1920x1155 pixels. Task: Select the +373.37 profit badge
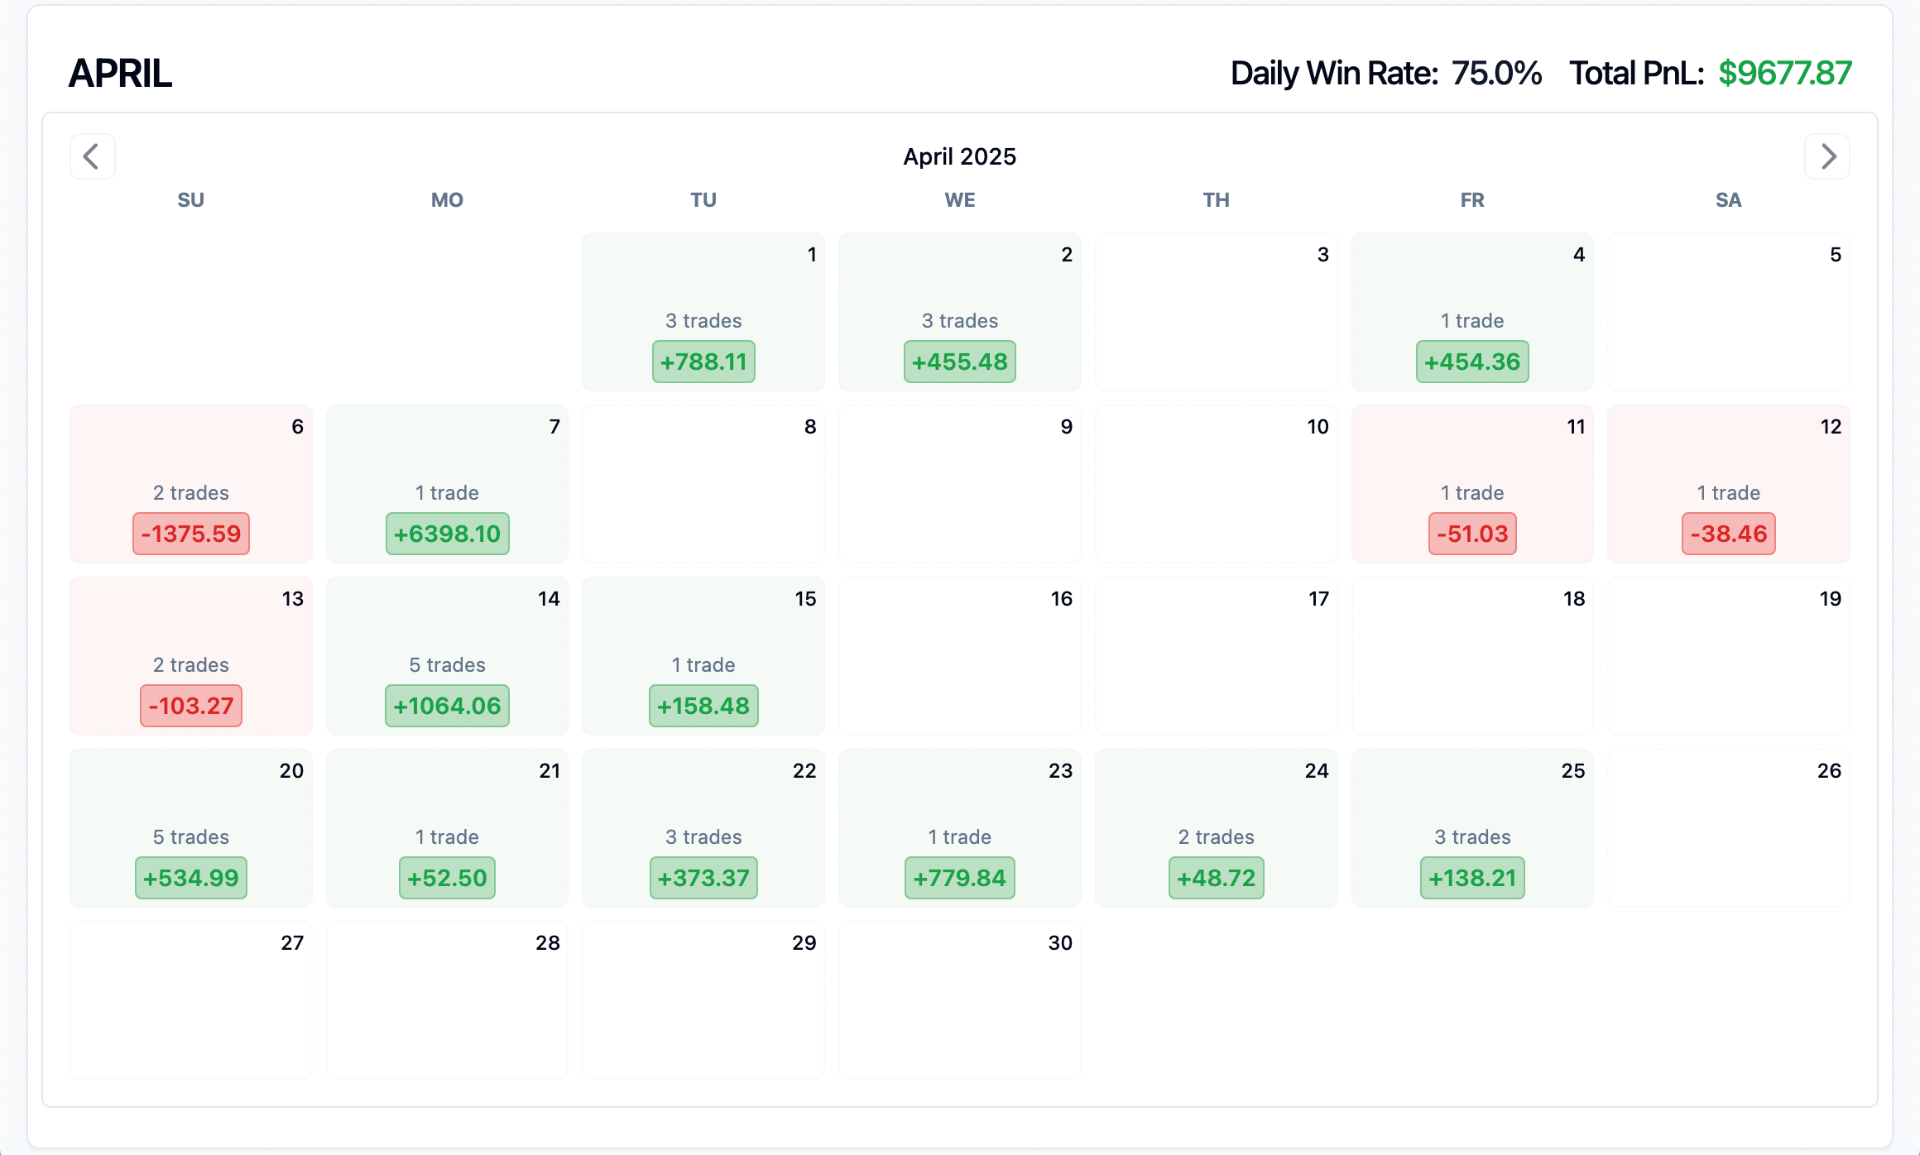click(x=703, y=878)
